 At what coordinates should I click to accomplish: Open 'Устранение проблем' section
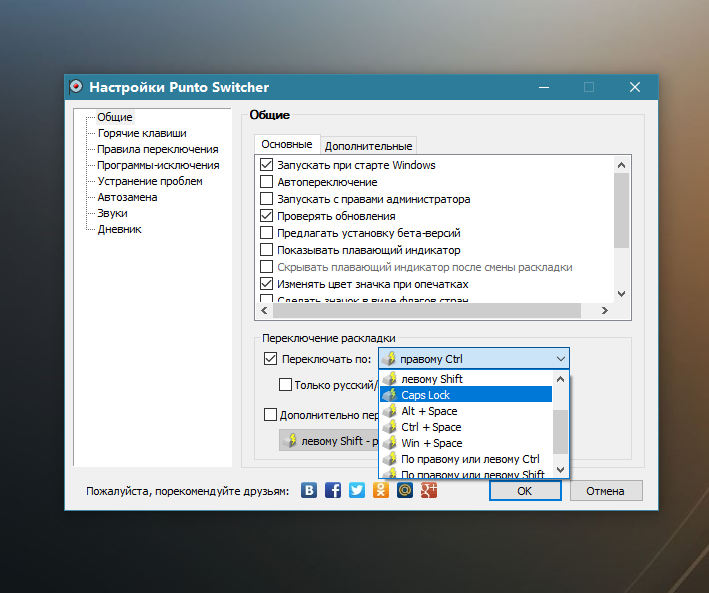[150, 181]
